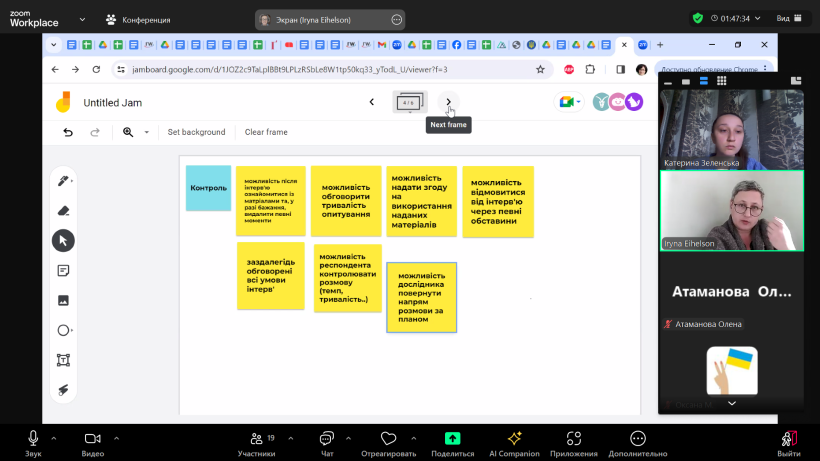Open a new browser tab
Image resolution: width=820 pixels, height=461 pixels.
point(660,45)
